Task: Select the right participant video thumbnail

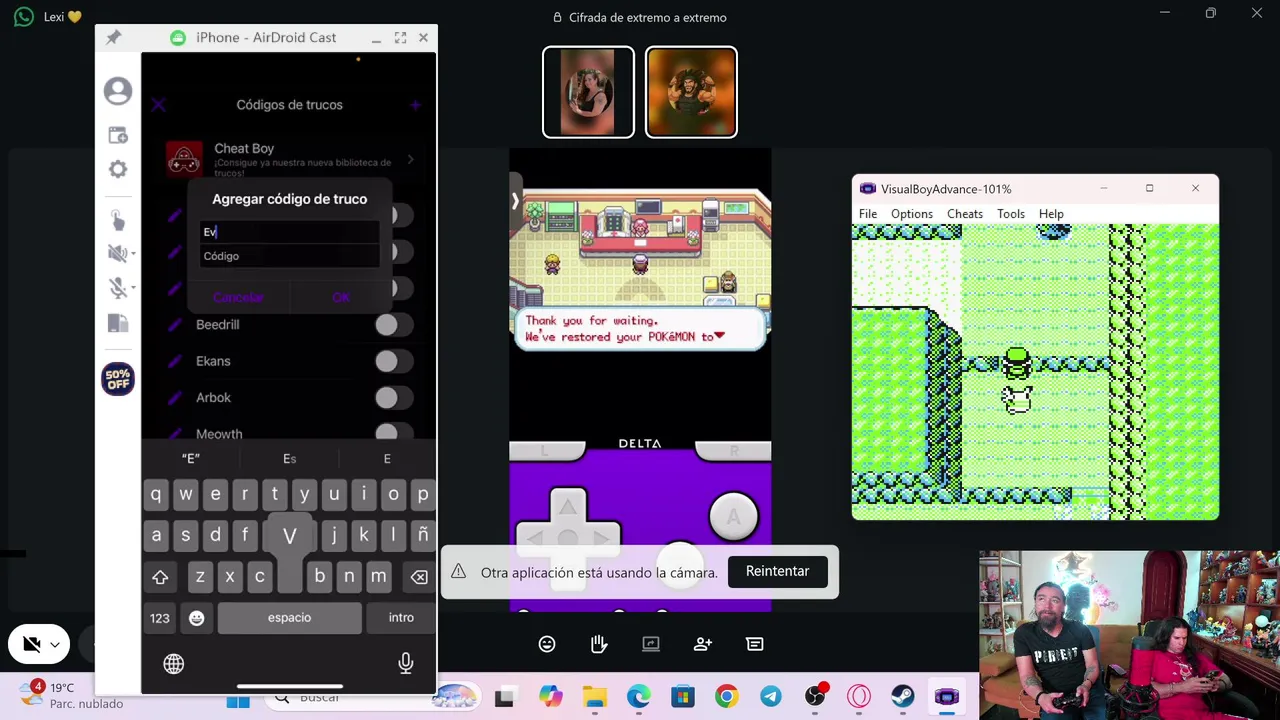Action: click(x=691, y=92)
